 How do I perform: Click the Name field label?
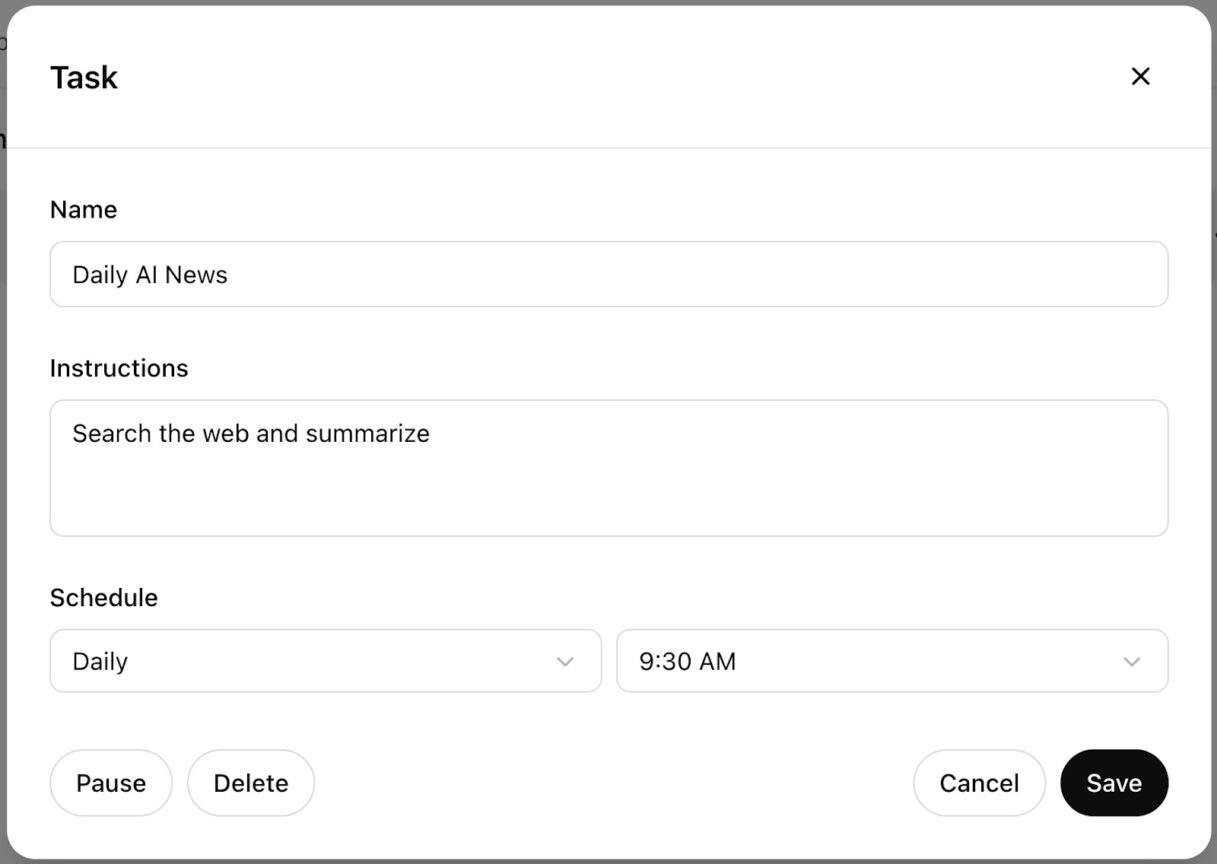[83, 209]
